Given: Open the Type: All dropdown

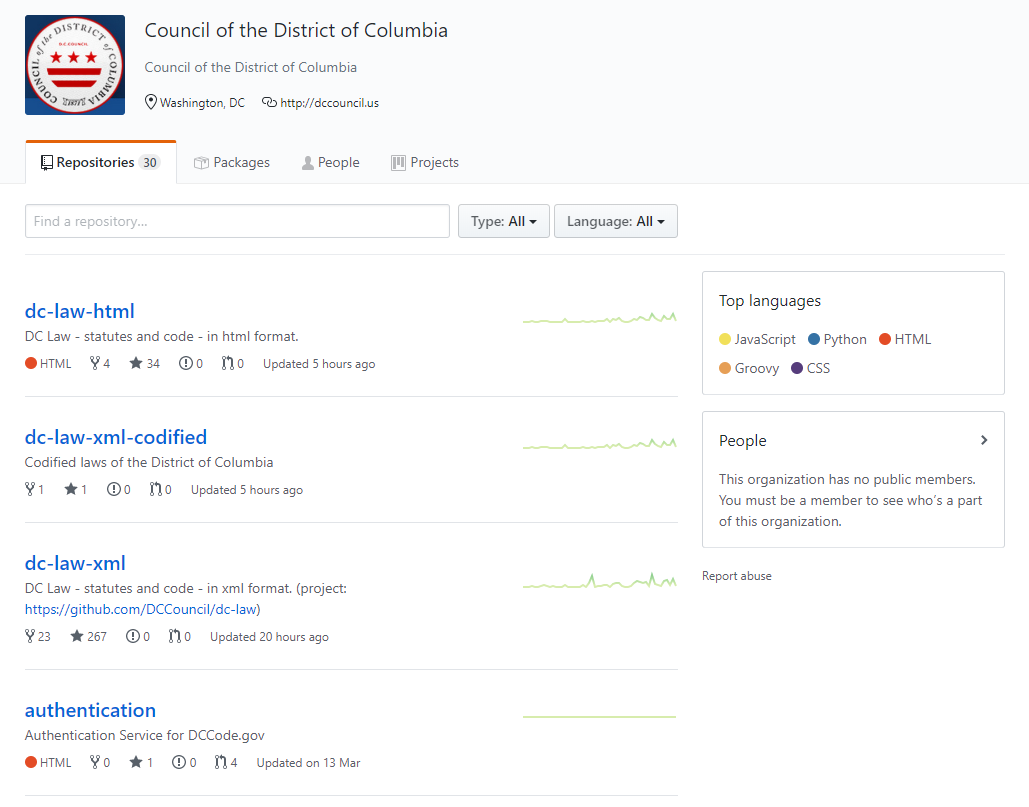Looking at the screenshot, I should click(504, 221).
